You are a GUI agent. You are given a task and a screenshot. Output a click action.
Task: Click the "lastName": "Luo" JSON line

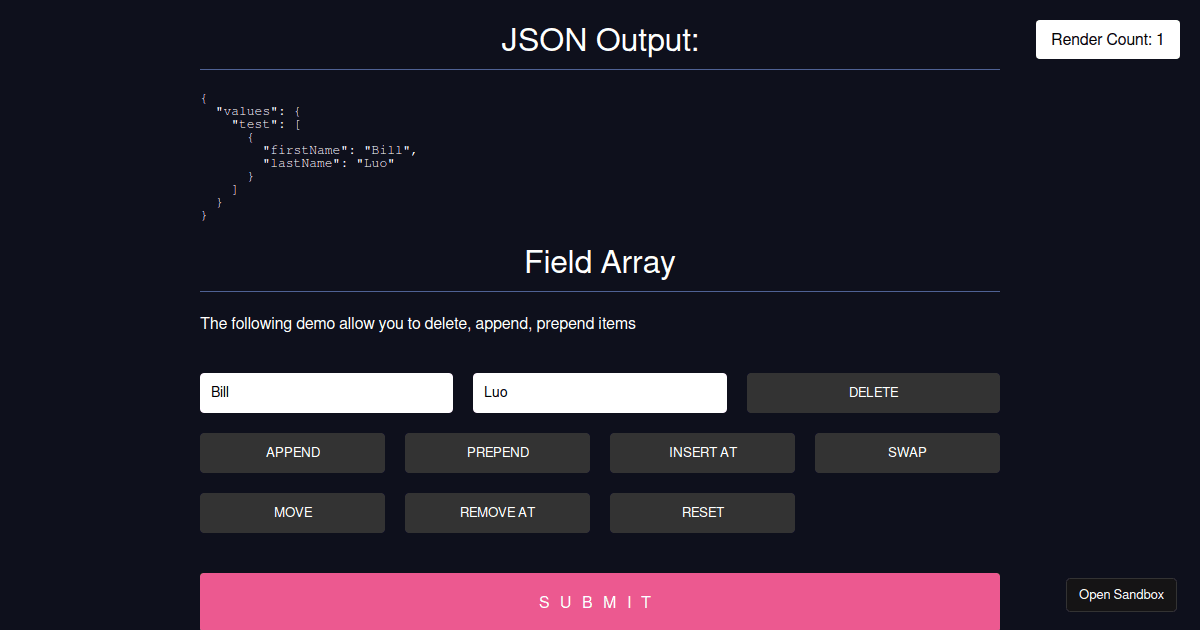coord(329,163)
